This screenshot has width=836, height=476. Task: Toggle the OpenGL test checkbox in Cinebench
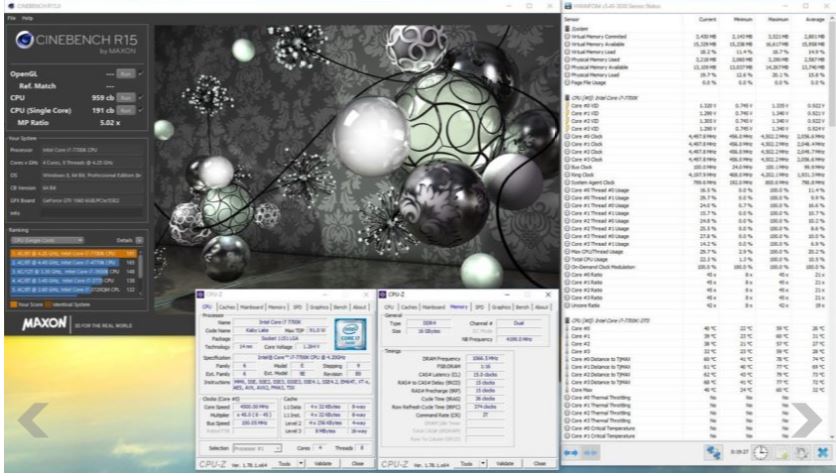point(140,74)
